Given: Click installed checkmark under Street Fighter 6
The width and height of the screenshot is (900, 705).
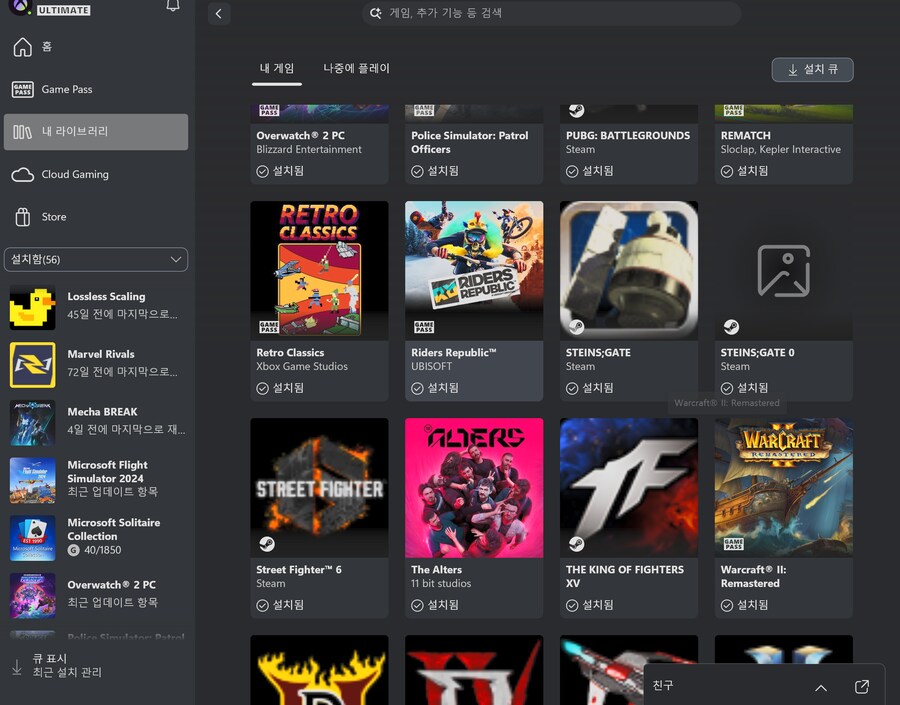Looking at the screenshot, I should pyautogui.click(x=262, y=606).
